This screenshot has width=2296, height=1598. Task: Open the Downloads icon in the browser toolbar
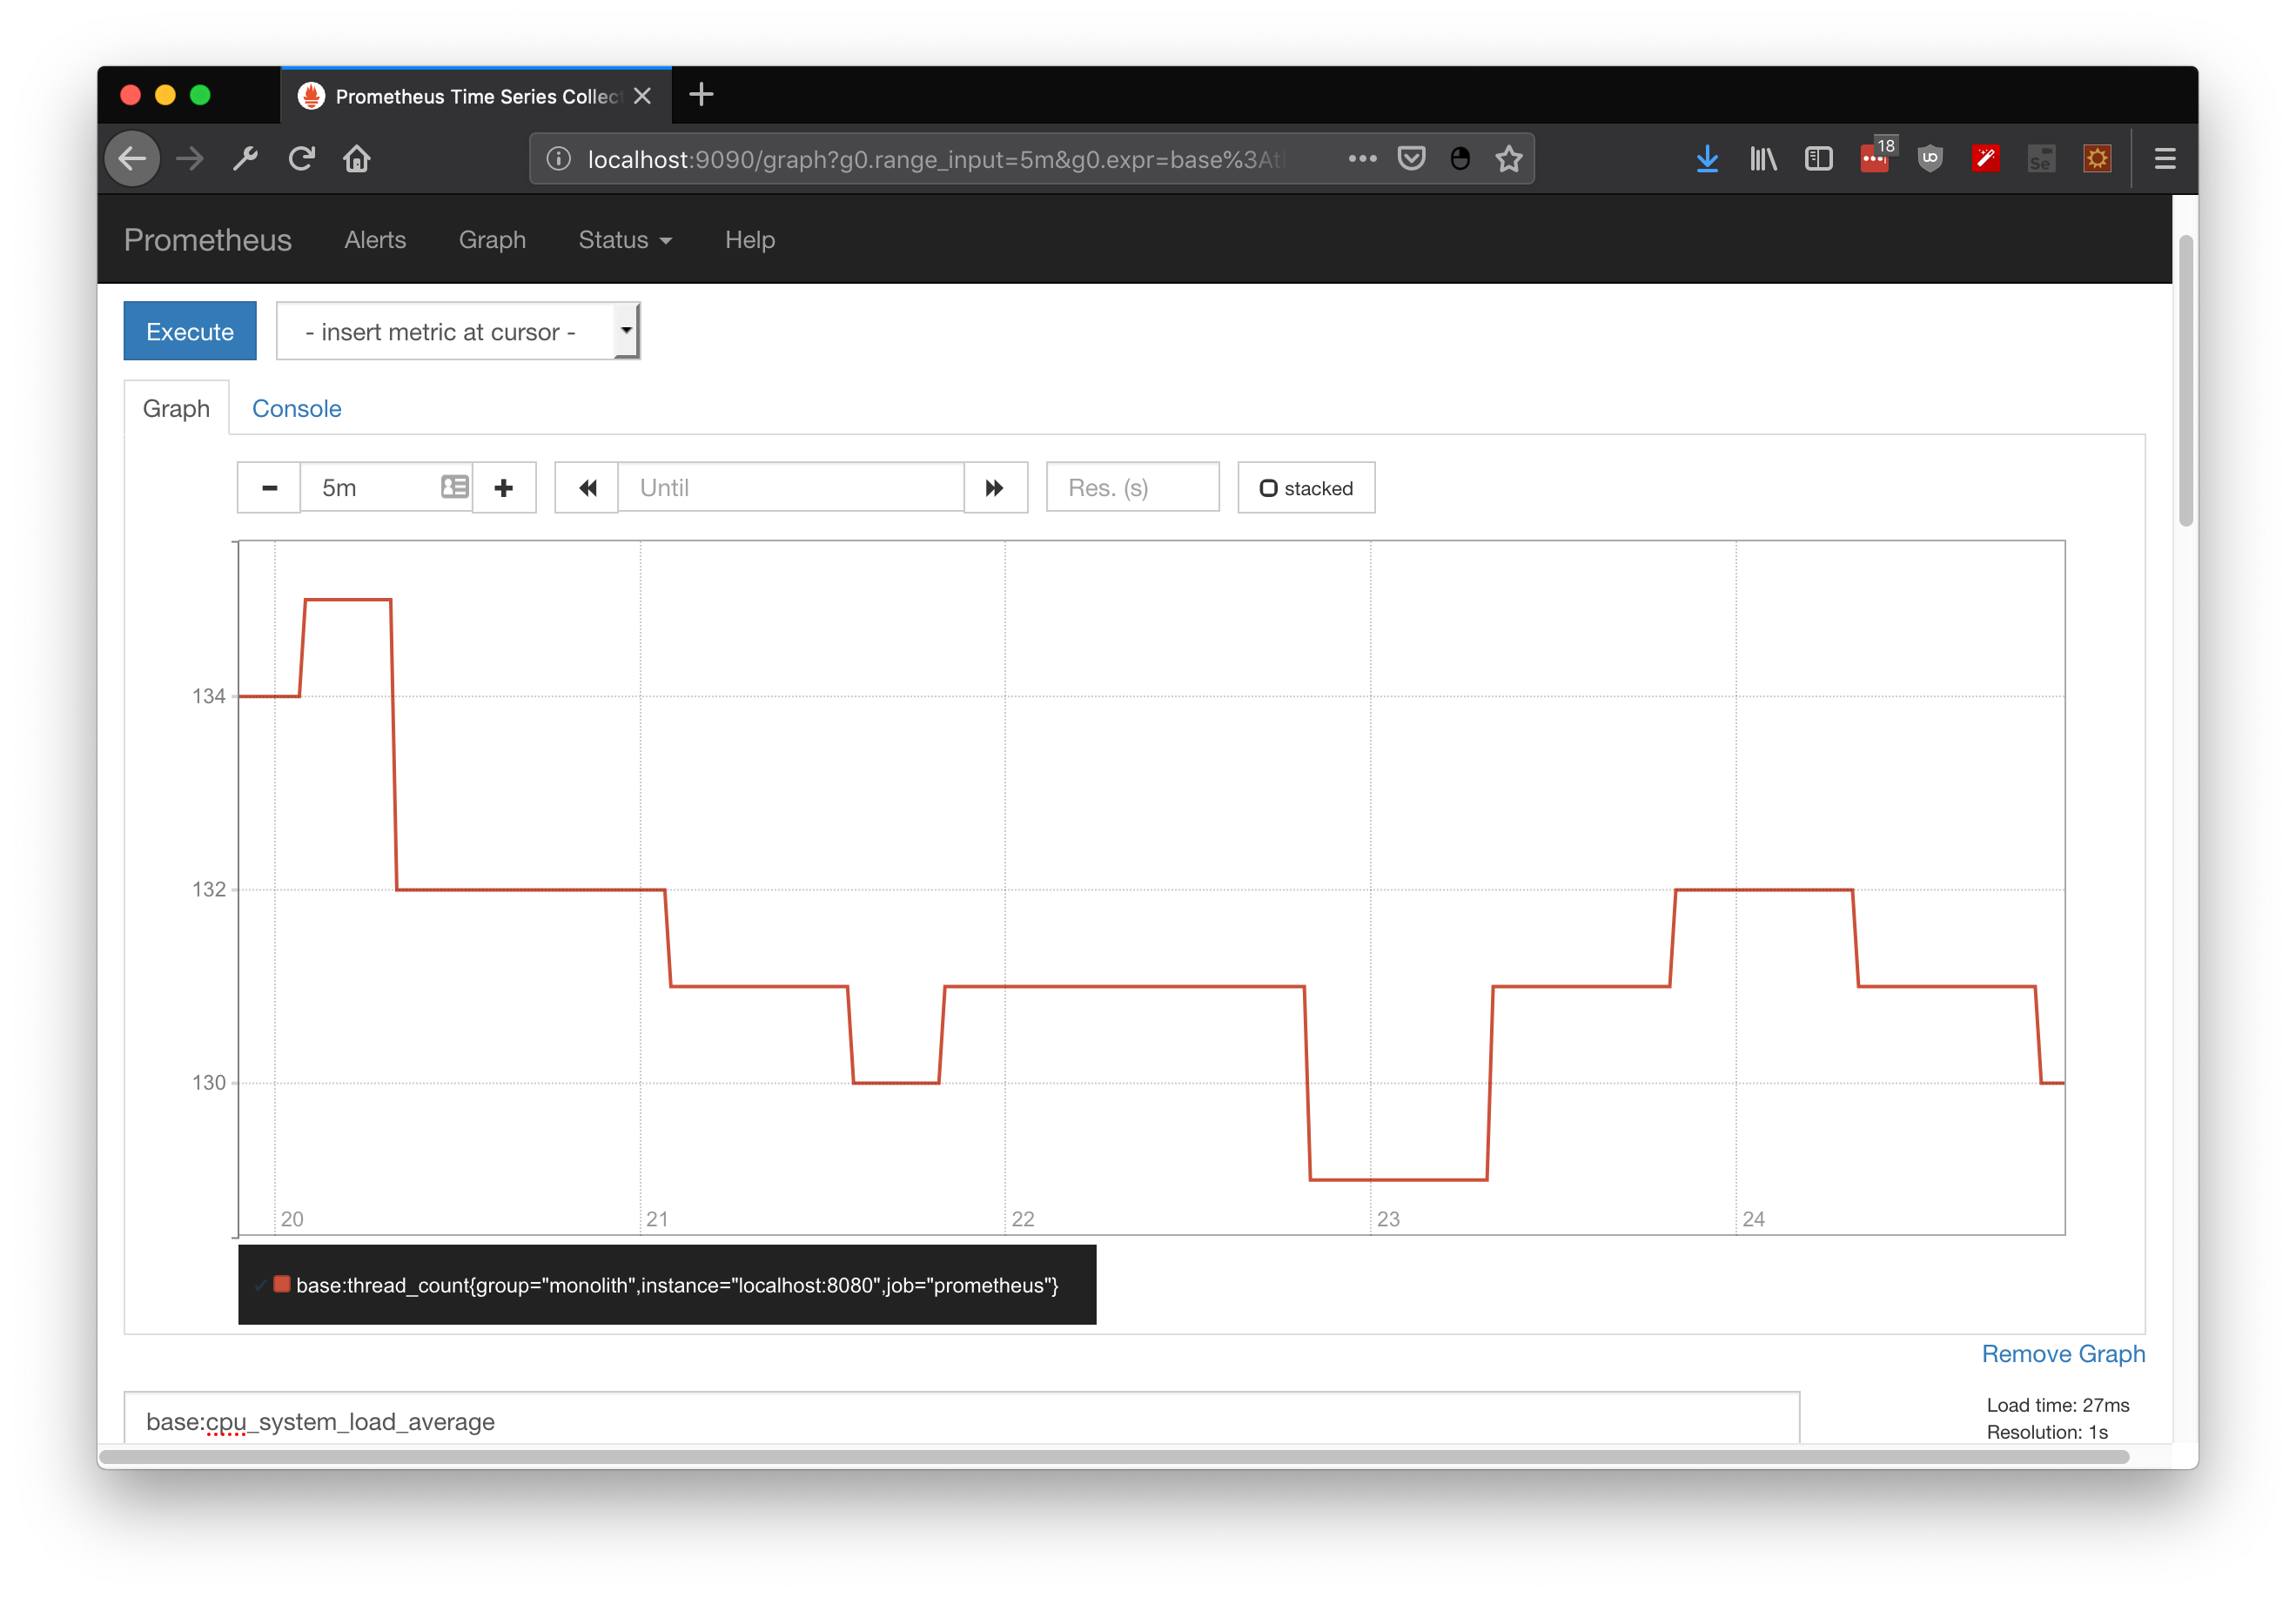[x=1707, y=158]
